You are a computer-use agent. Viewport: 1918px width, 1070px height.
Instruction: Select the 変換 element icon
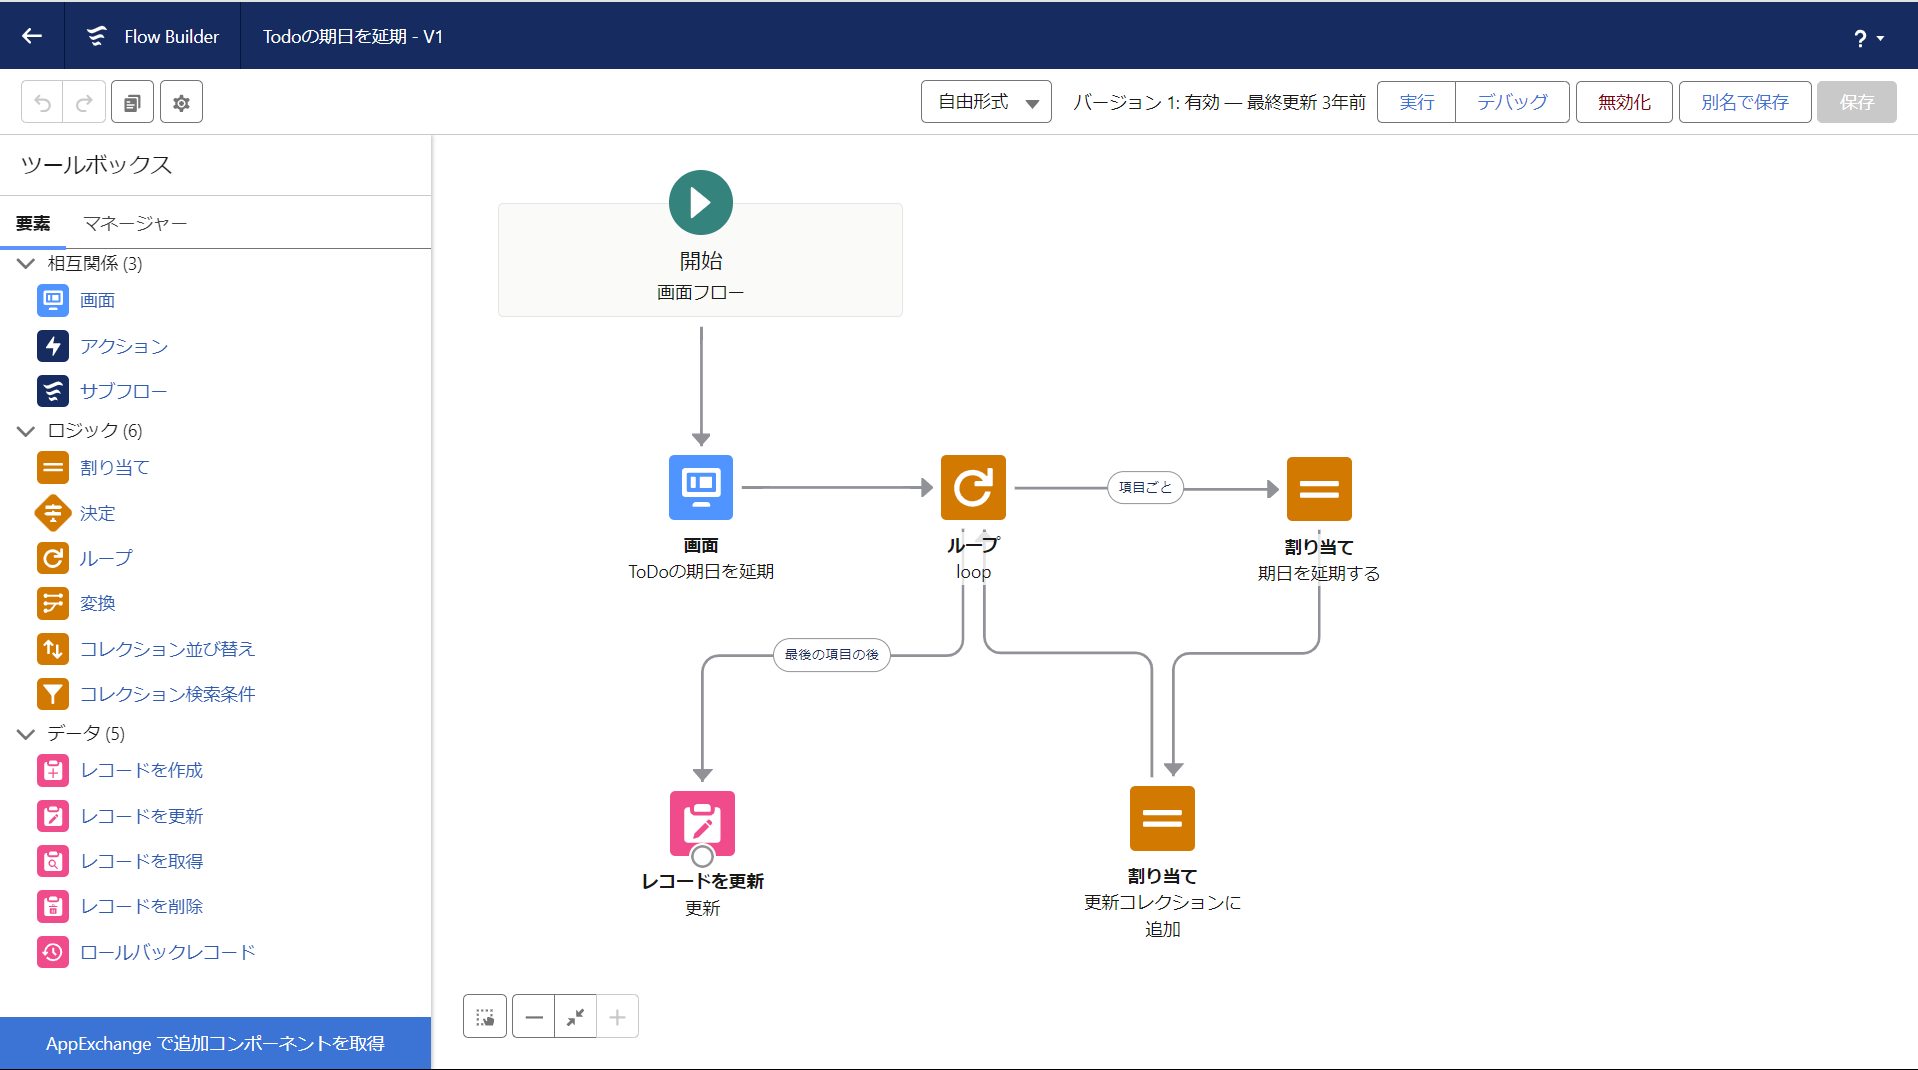53,603
